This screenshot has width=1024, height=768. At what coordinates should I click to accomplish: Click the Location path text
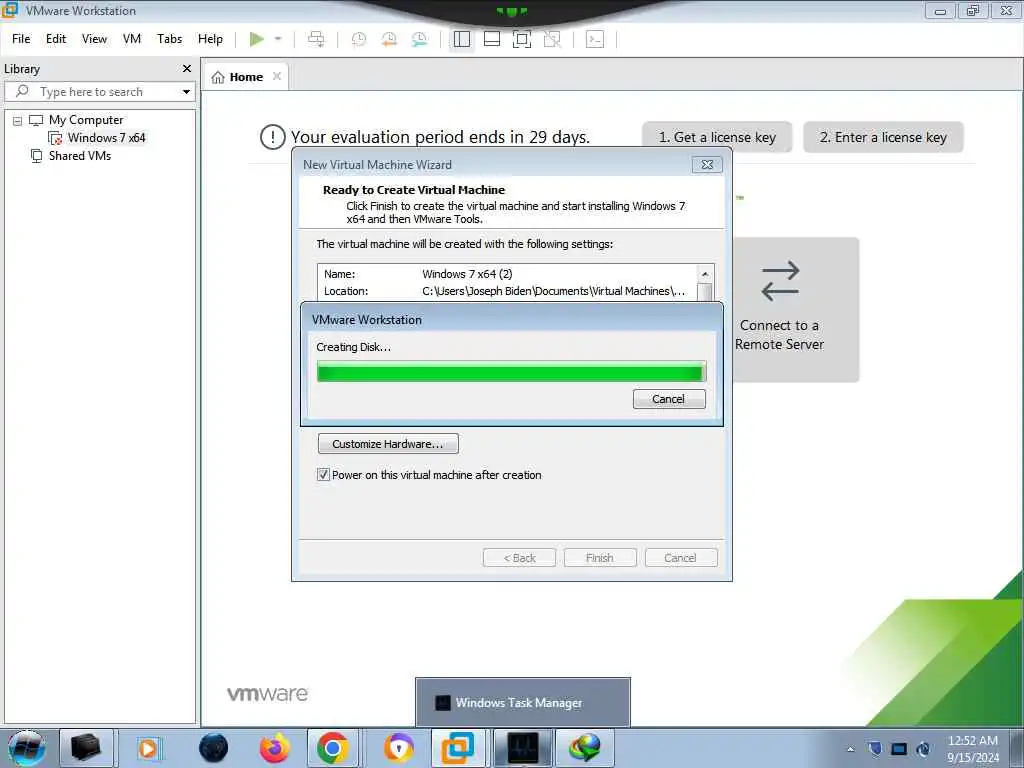pyautogui.click(x=553, y=291)
